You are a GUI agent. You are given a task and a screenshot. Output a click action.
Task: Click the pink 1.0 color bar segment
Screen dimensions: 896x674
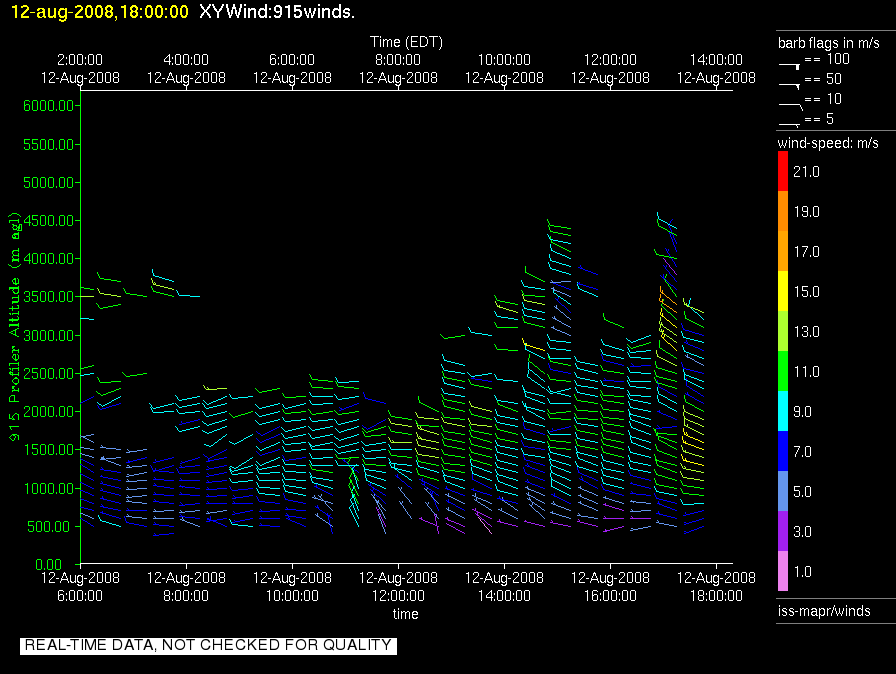click(783, 571)
